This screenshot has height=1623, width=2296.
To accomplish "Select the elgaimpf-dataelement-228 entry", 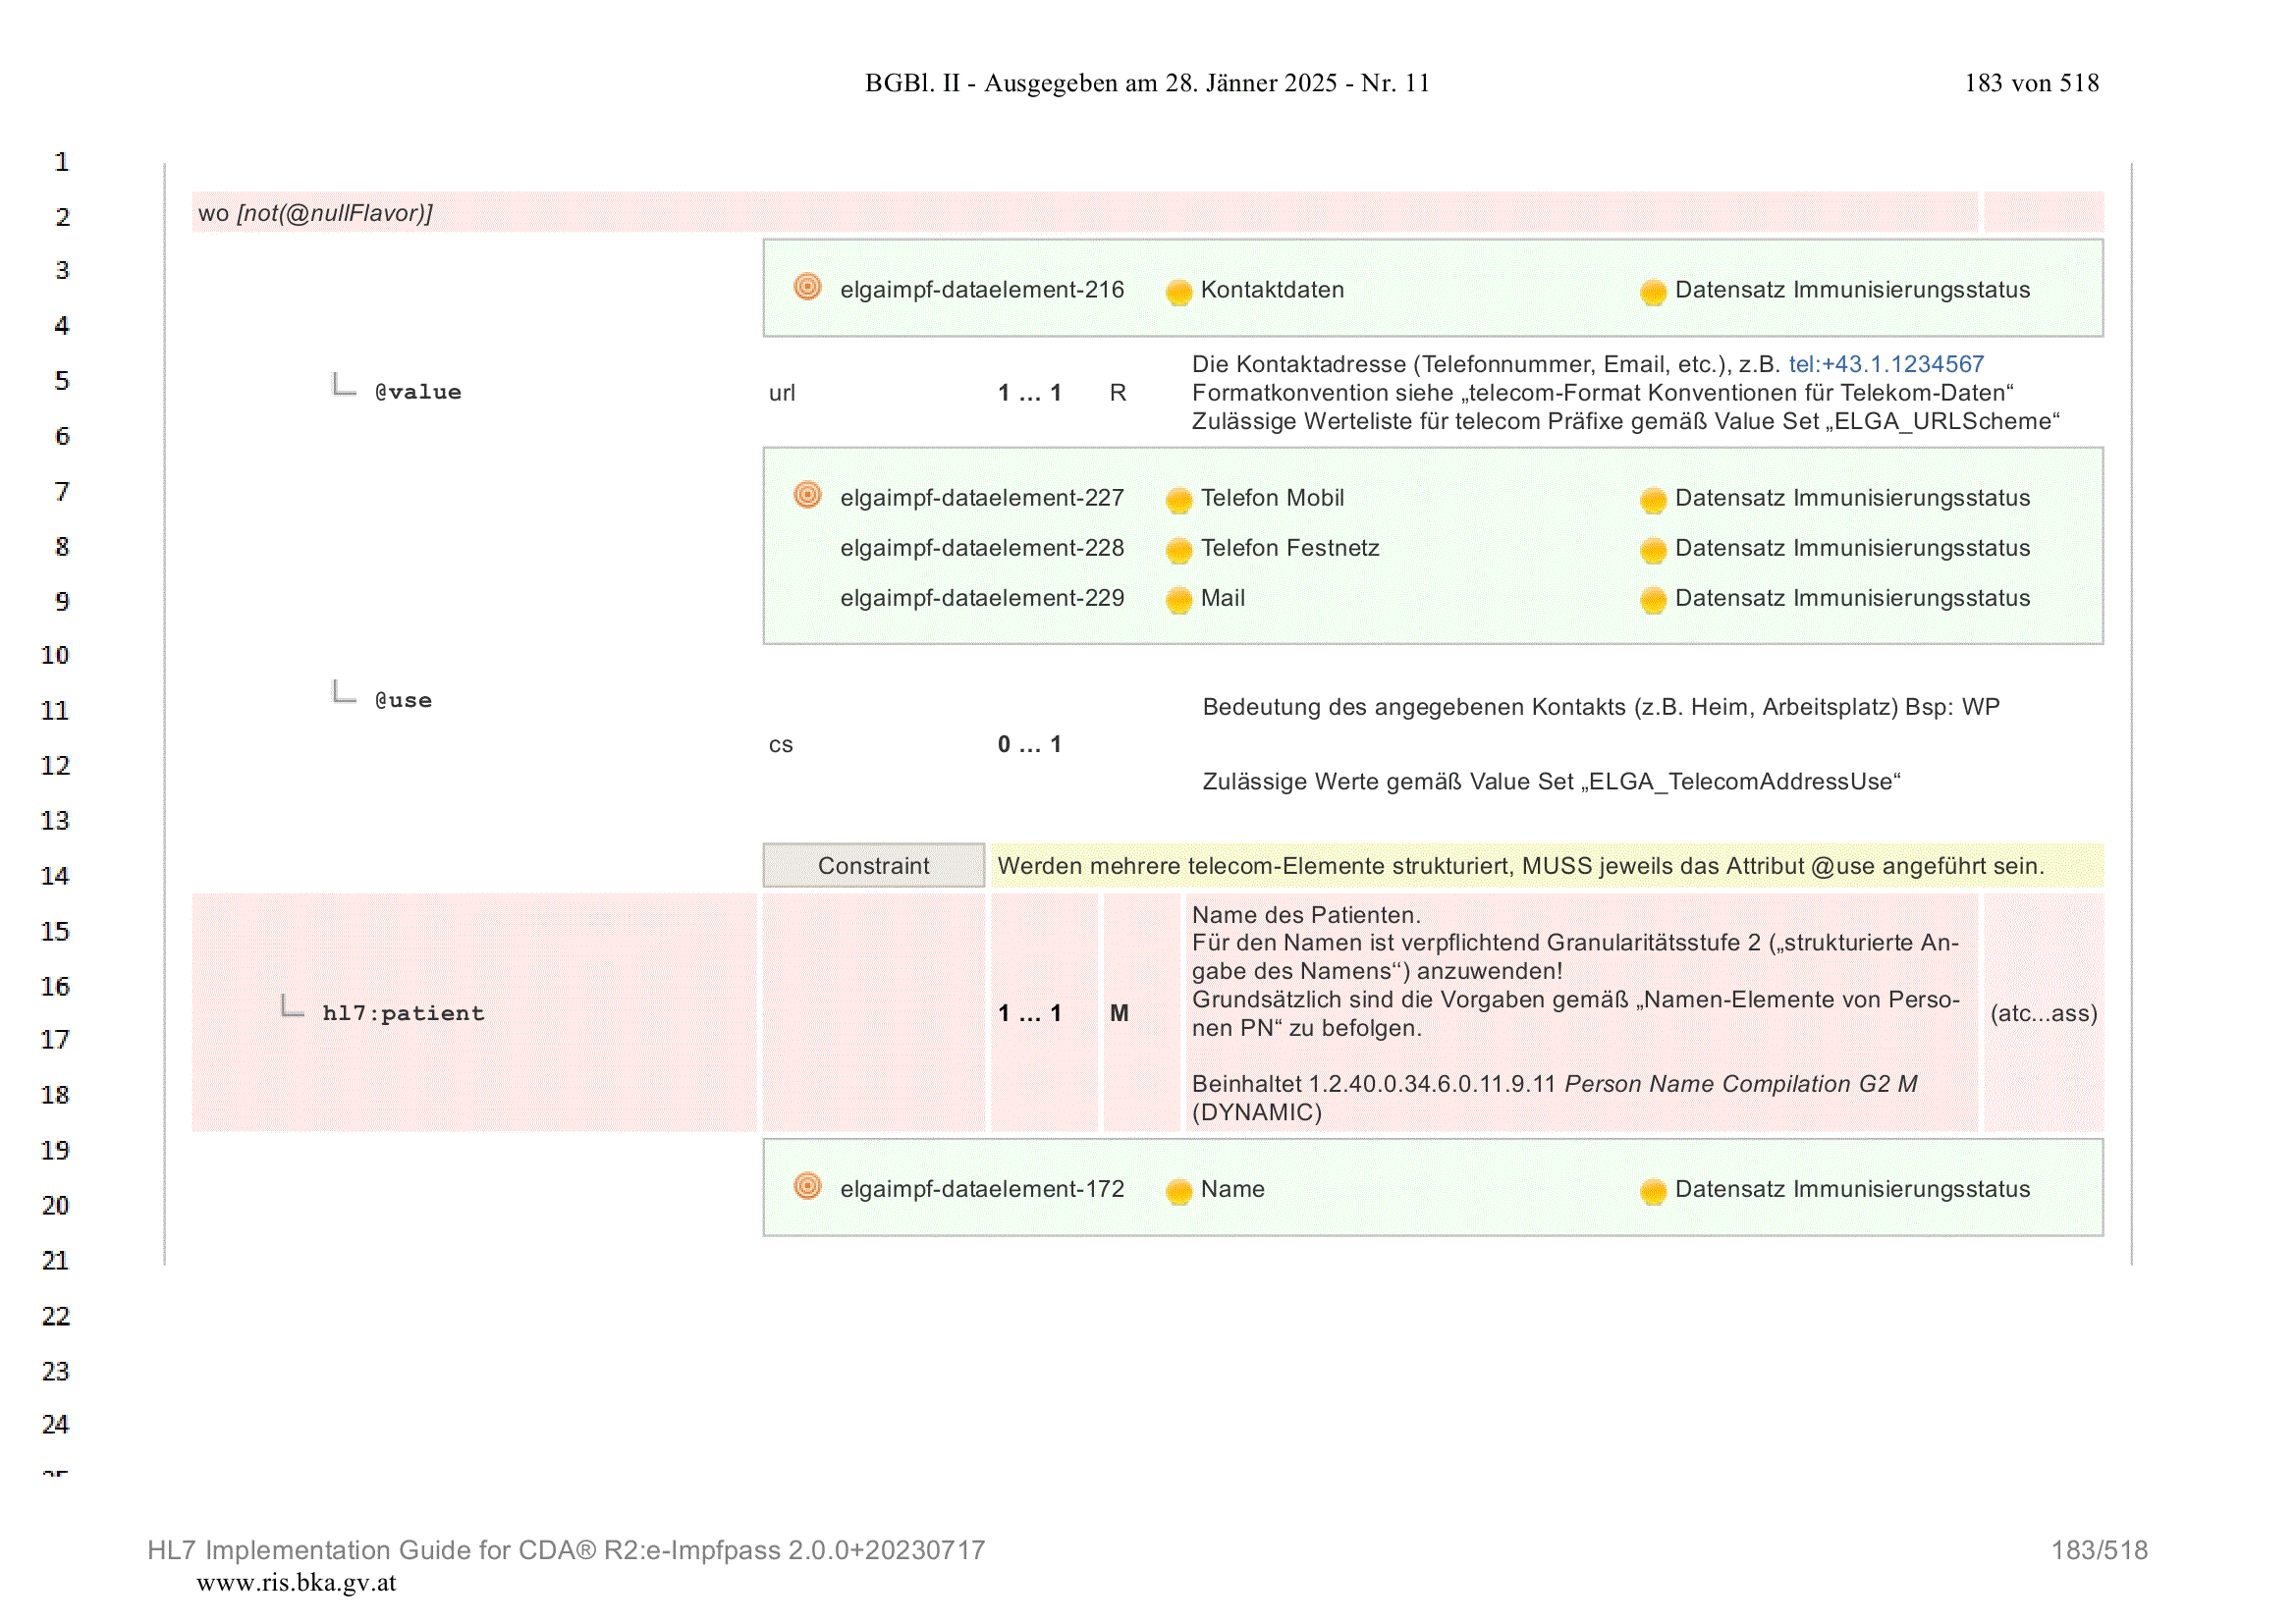I will click(982, 548).
